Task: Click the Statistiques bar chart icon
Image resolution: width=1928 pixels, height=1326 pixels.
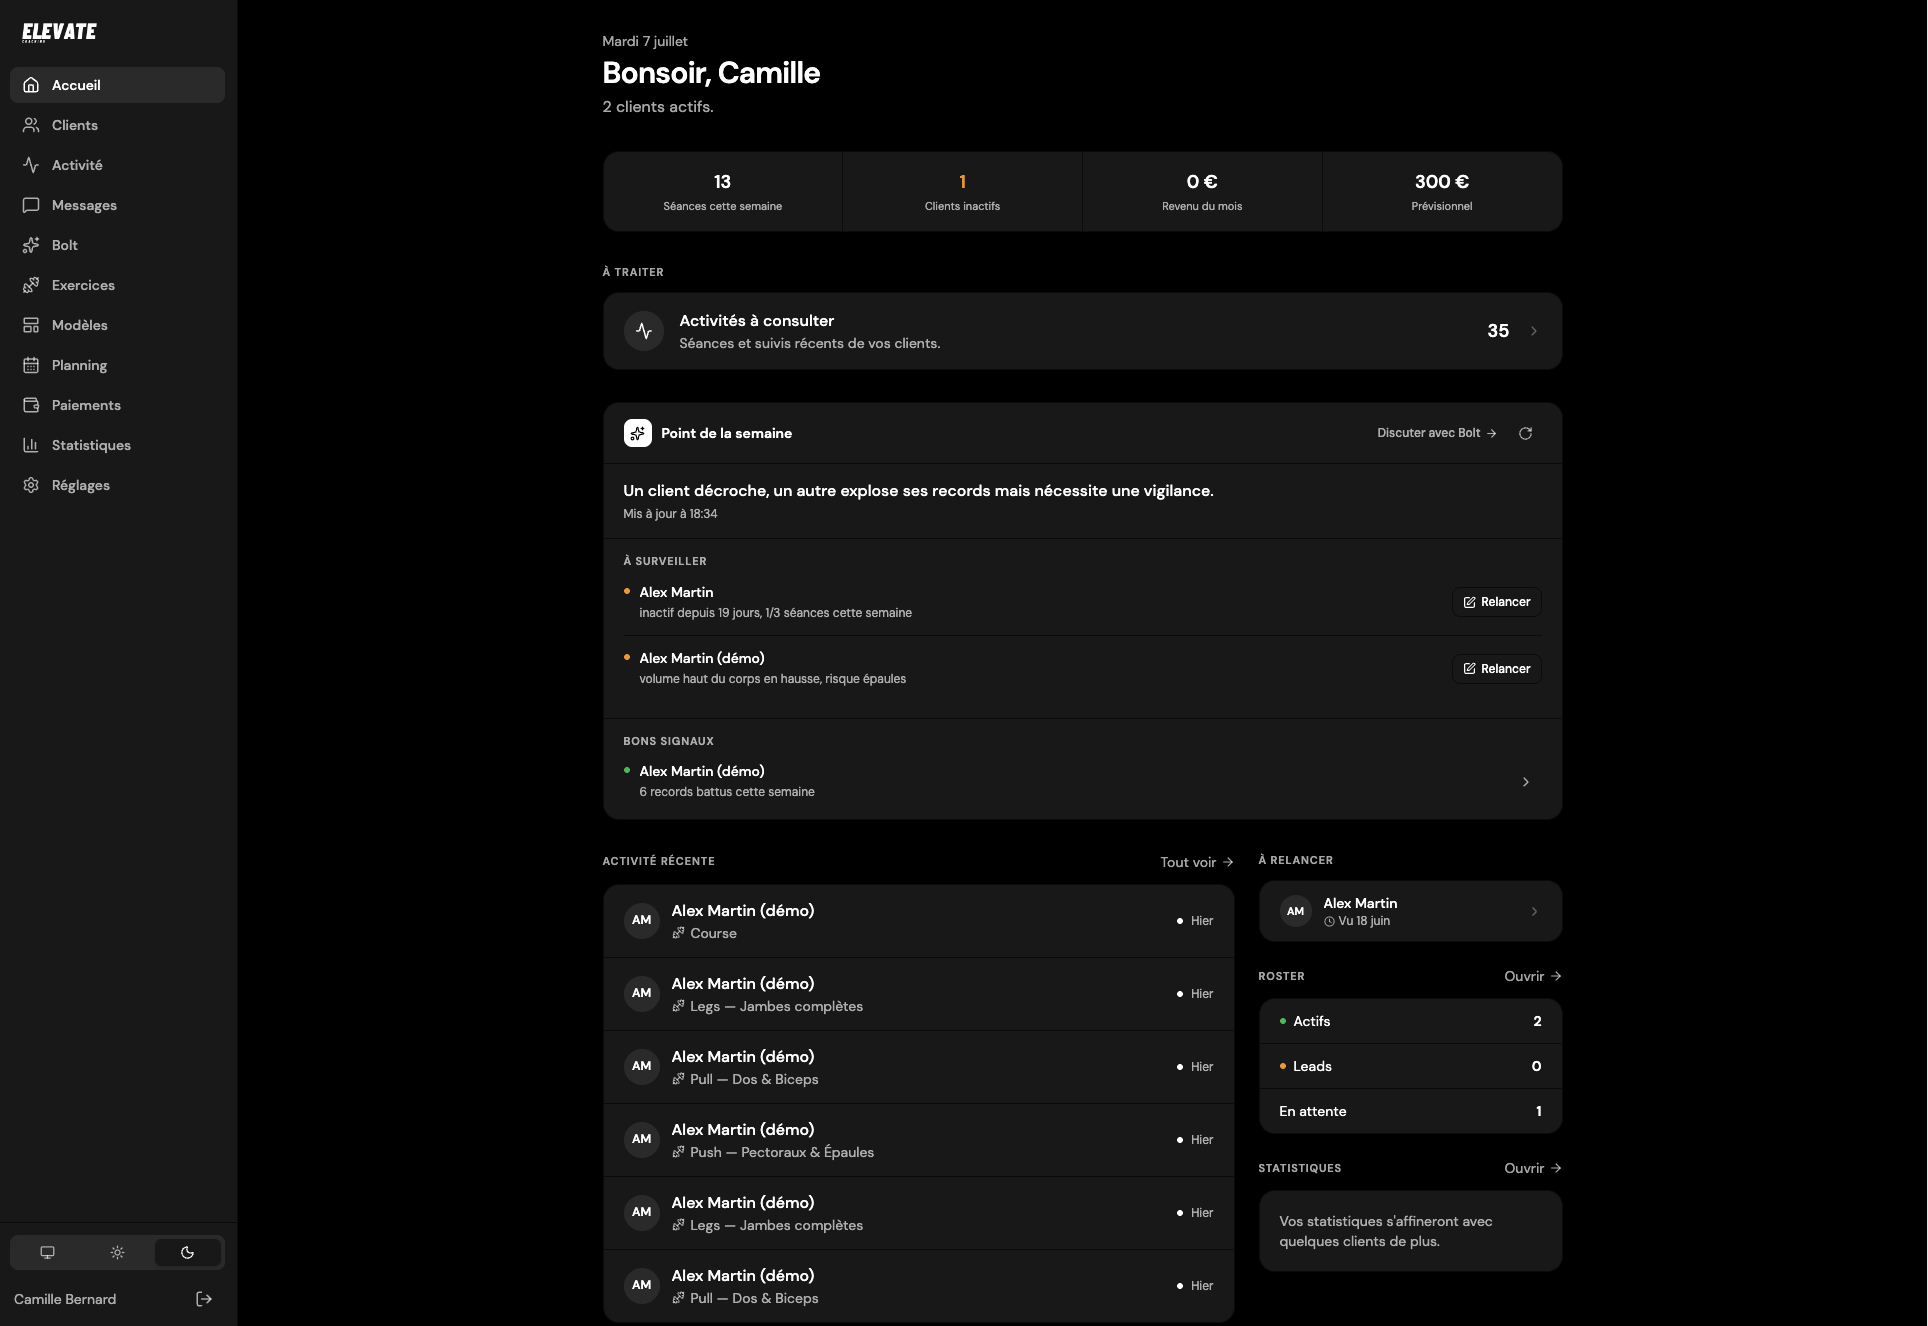Action: [31, 445]
